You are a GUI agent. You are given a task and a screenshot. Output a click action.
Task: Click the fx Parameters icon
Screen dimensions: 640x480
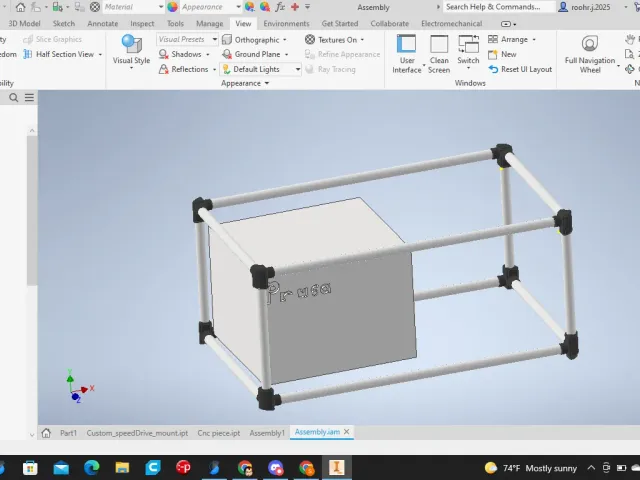(x=280, y=7)
